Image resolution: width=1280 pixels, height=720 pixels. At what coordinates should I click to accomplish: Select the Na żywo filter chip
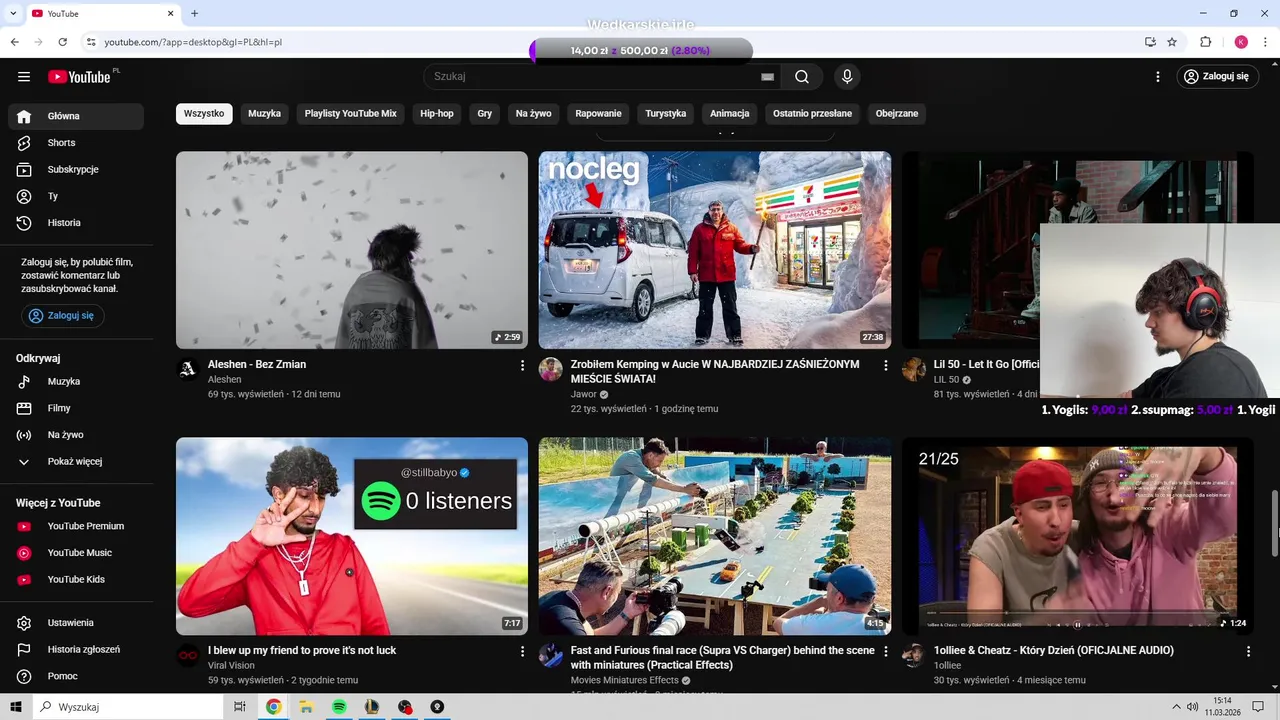pyautogui.click(x=534, y=114)
